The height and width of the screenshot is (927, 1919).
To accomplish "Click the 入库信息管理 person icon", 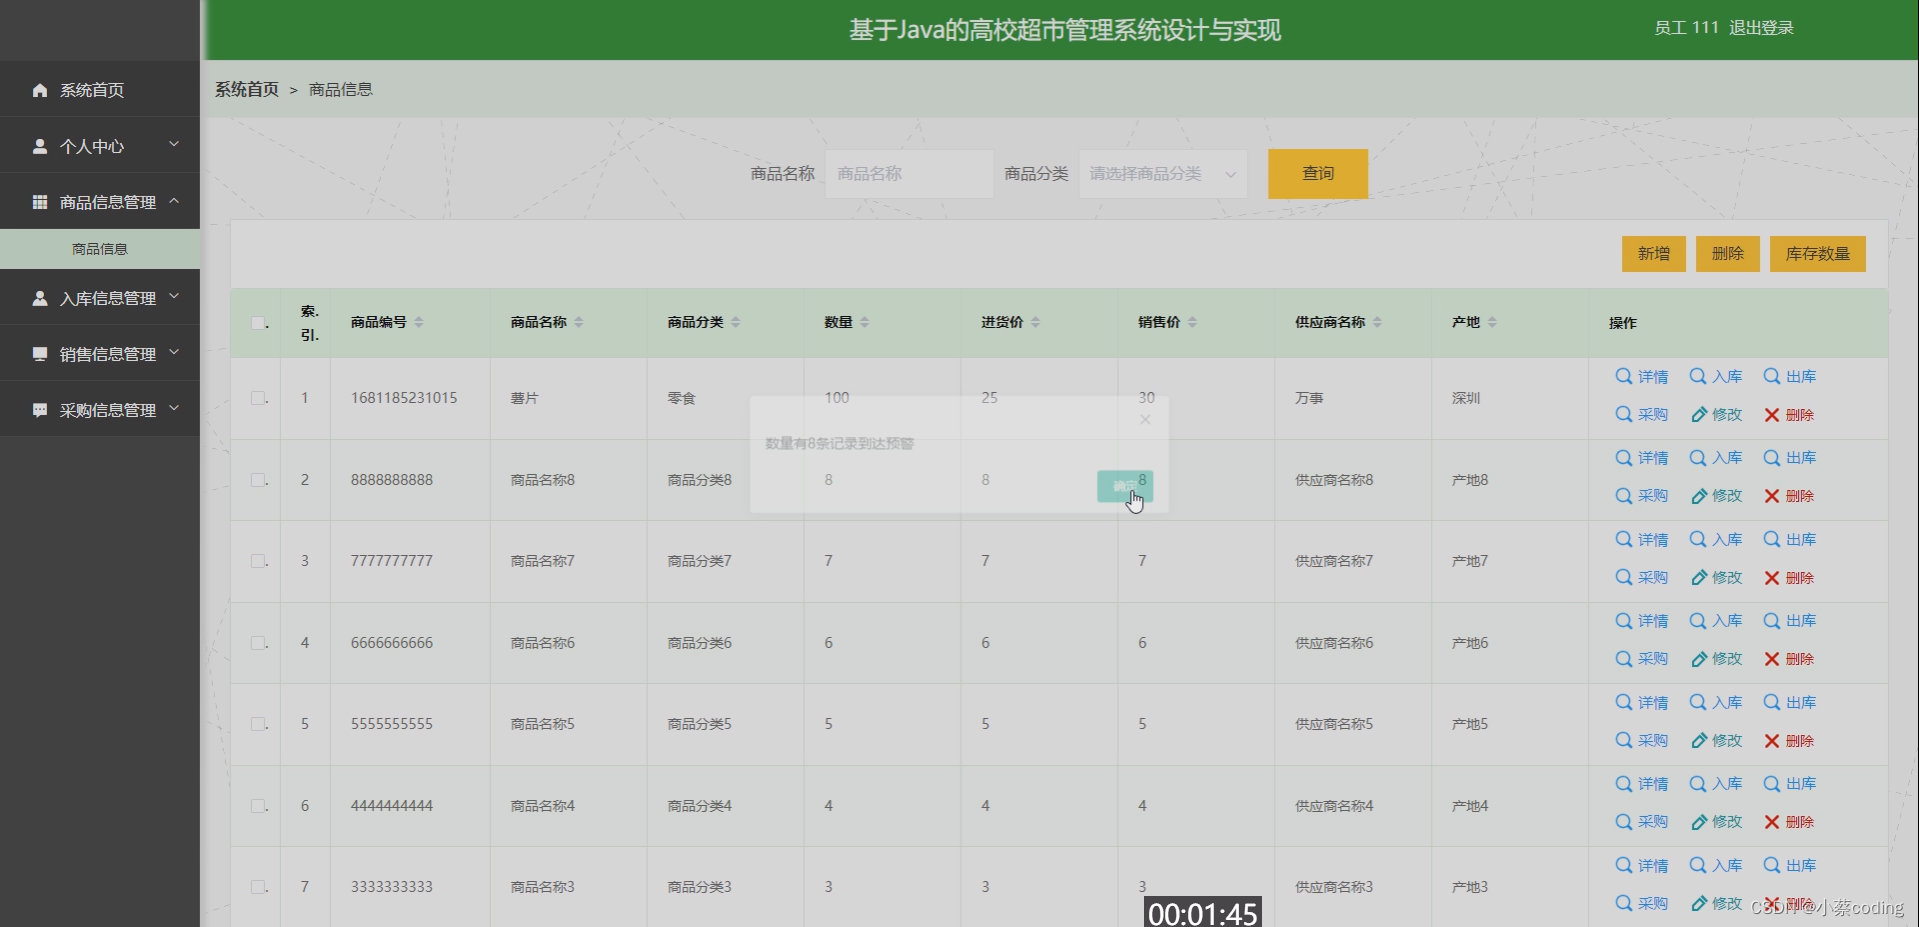I will (40, 298).
